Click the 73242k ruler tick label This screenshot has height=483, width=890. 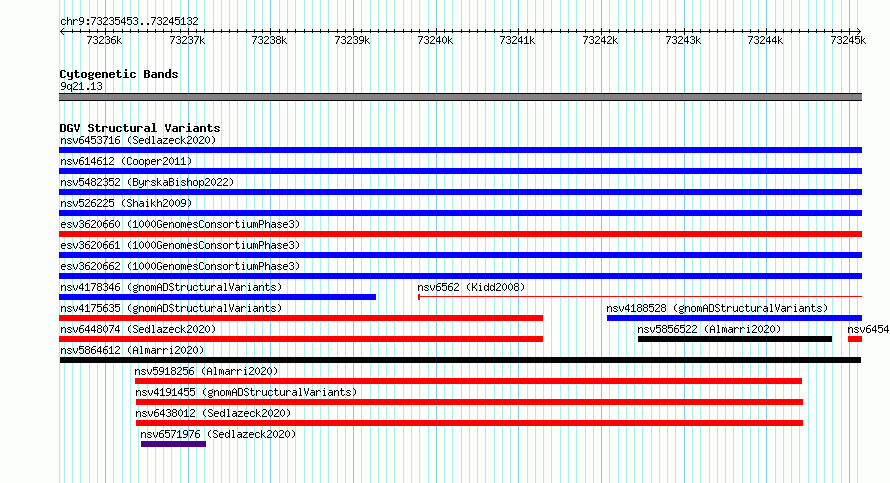click(600, 40)
